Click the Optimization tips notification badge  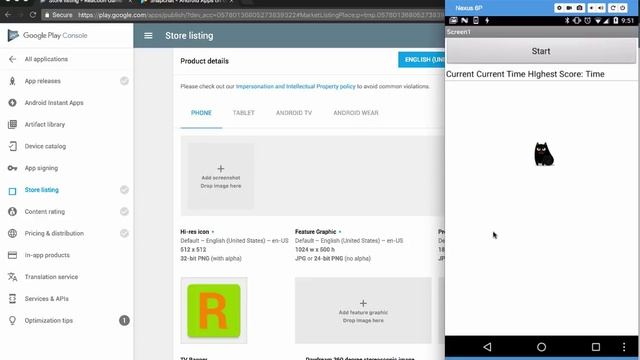124,320
